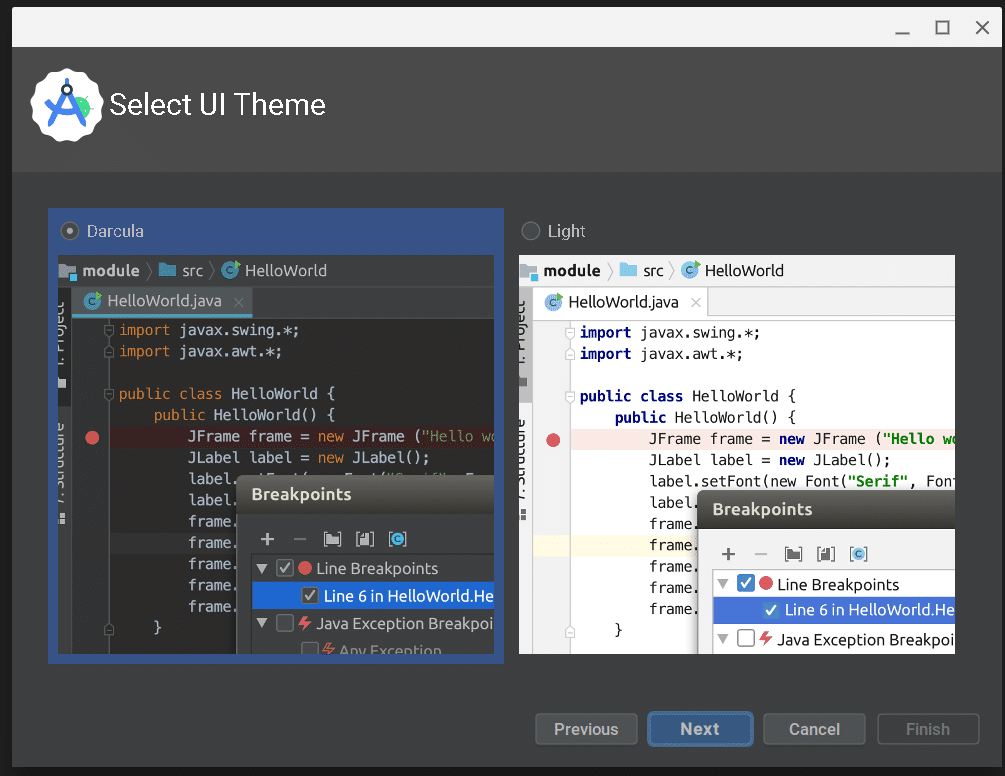Click the 'public class HelloWorld' line in Light preview
The height and width of the screenshot is (776, 1005).
[688, 396]
